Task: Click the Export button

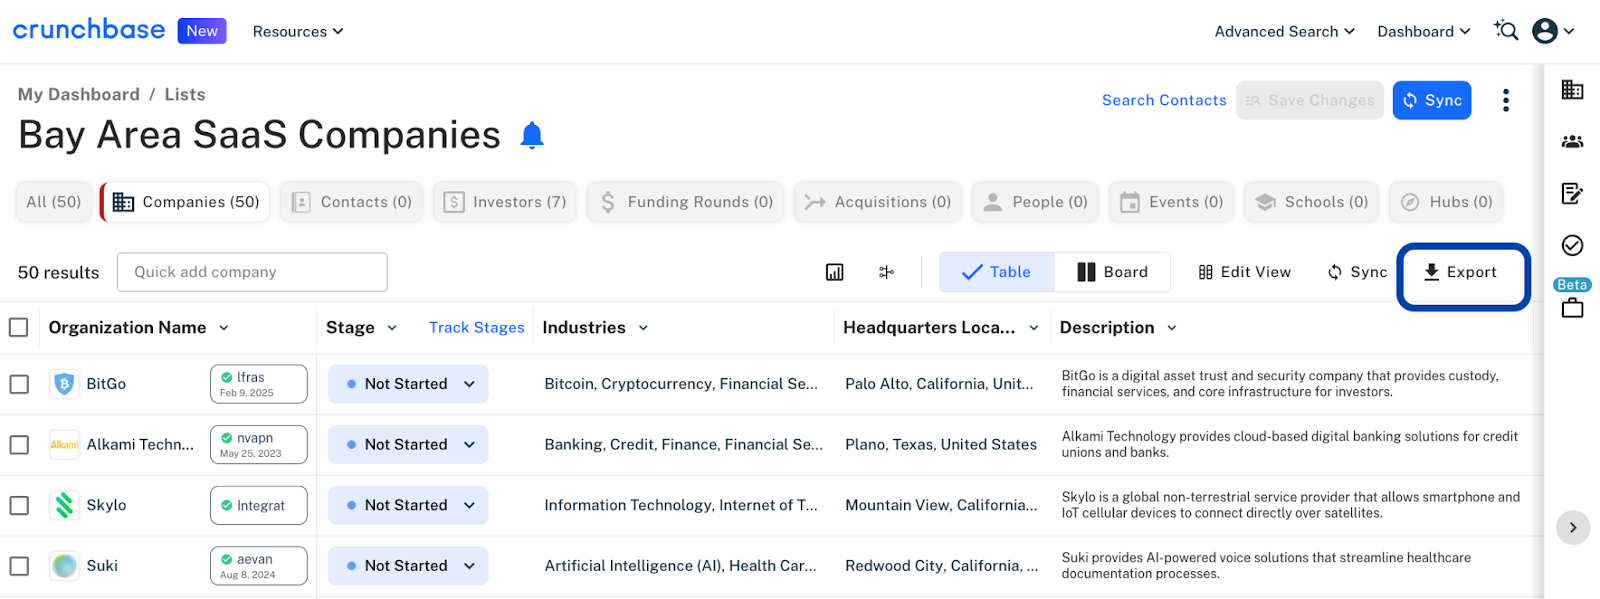Action: click(1461, 272)
